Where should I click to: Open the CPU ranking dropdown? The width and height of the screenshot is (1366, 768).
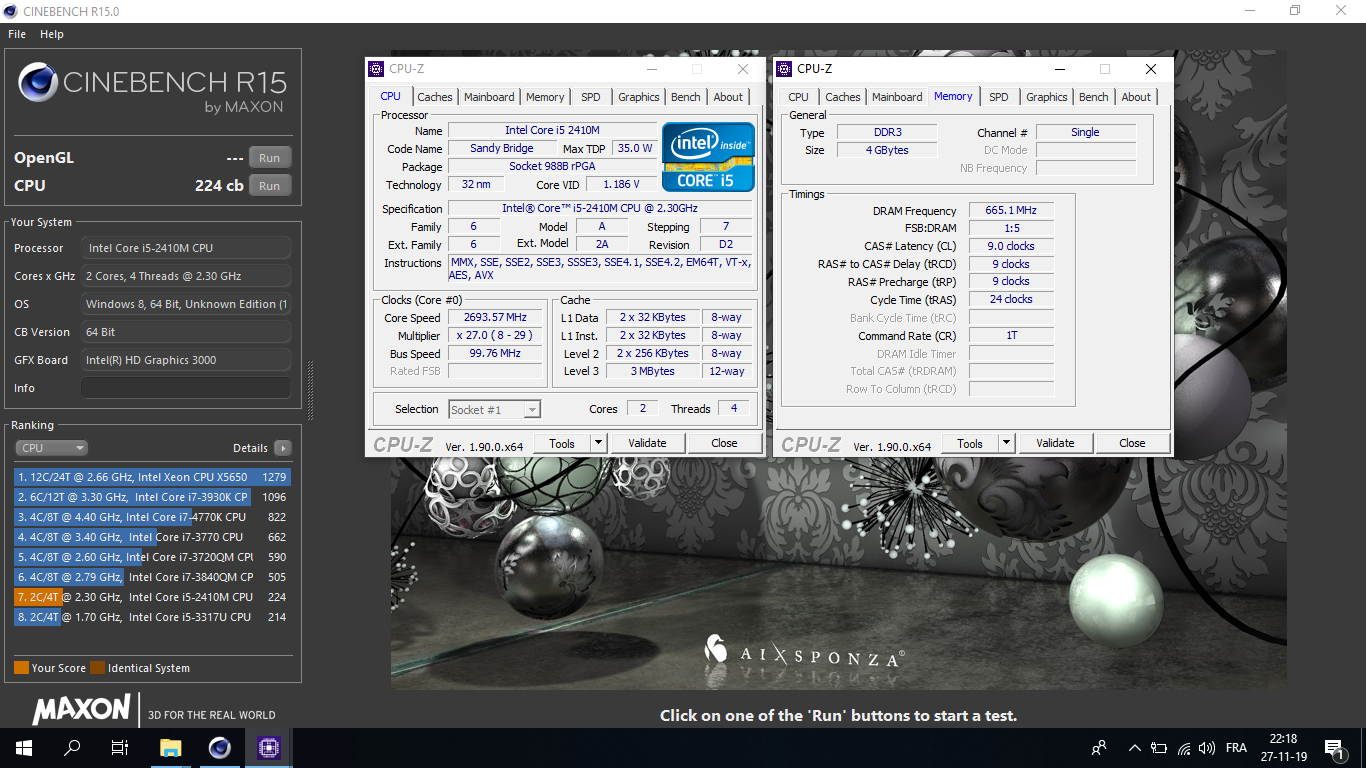click(x=51, y=448)
